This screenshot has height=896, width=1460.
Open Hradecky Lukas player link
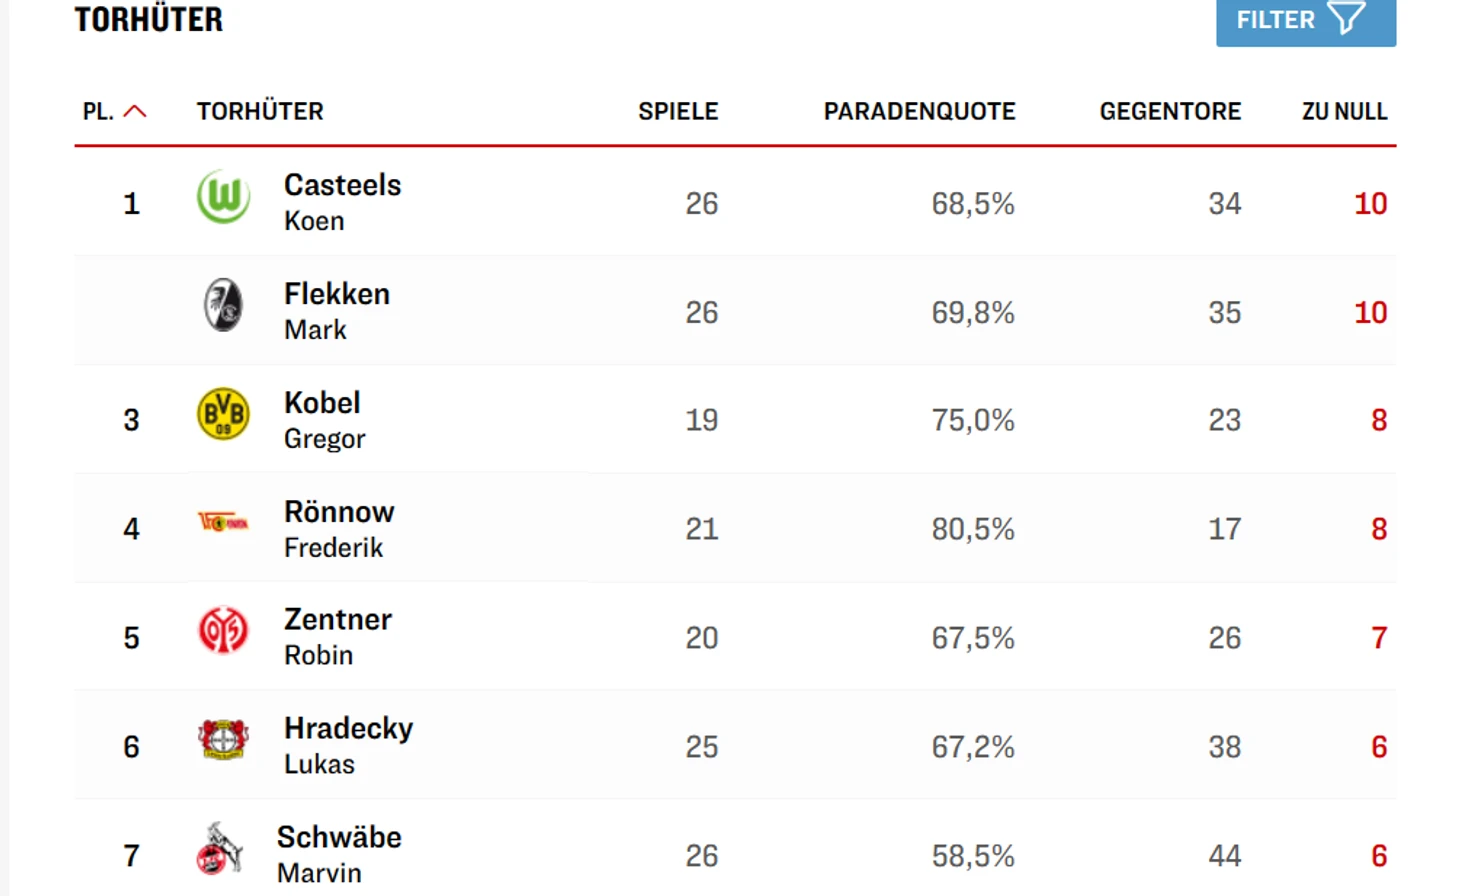[347, 746]
